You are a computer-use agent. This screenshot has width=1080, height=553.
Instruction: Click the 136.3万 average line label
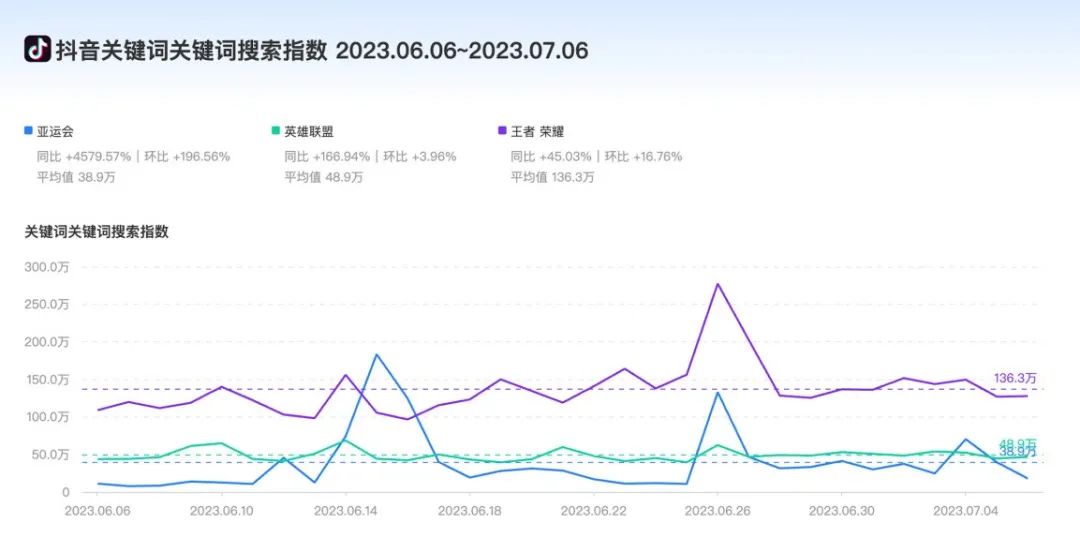(1014, 378)
